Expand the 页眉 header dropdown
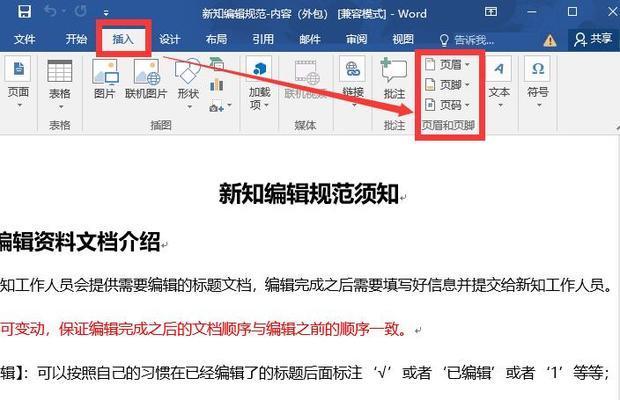620x400 pixels. (x=447, y=64)
